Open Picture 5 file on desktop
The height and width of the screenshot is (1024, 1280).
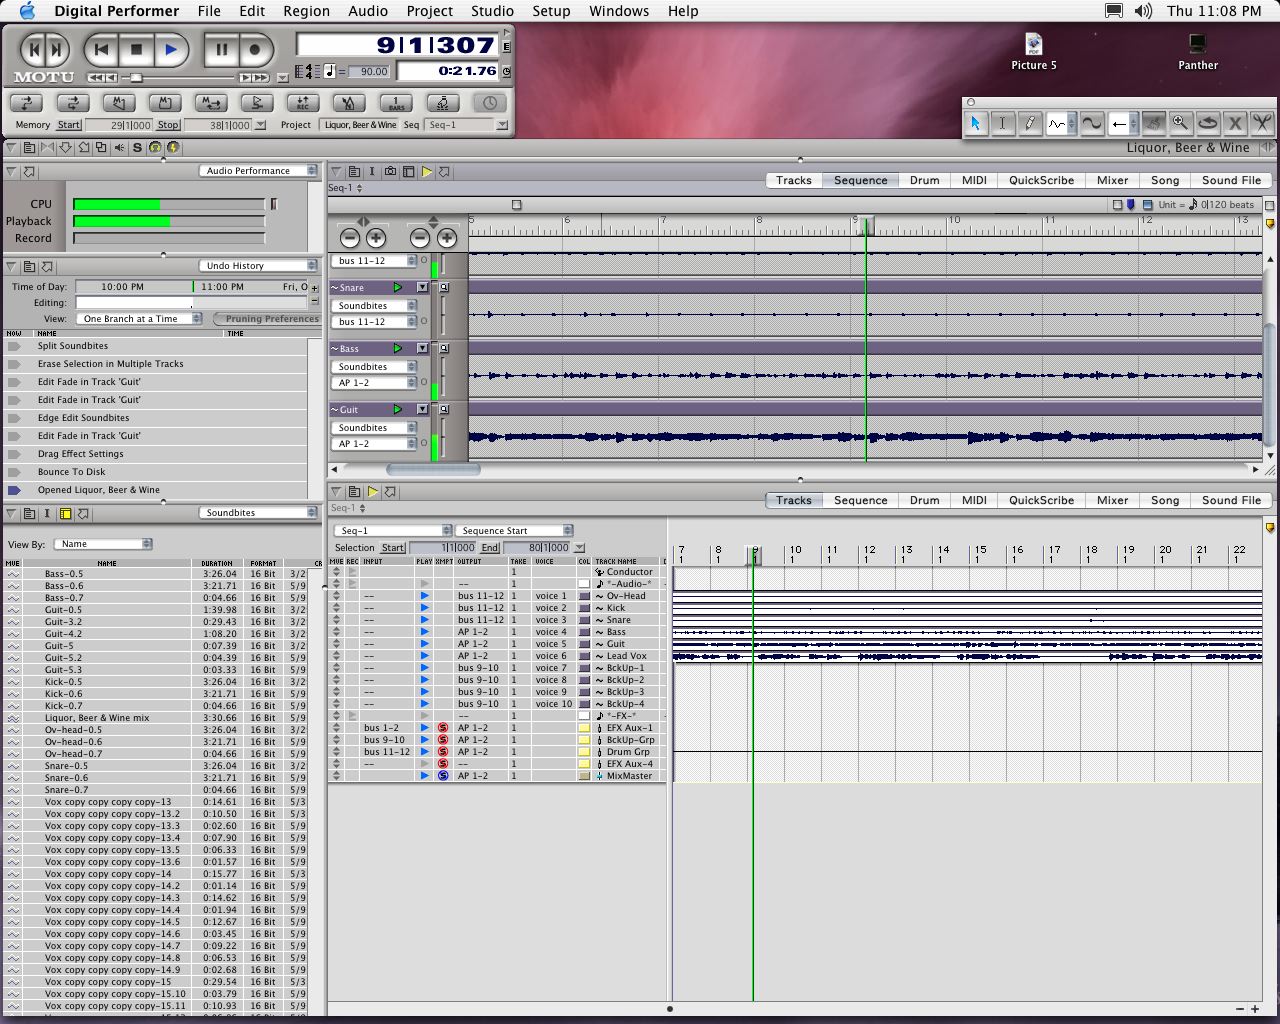click(x=1033, y=52)
